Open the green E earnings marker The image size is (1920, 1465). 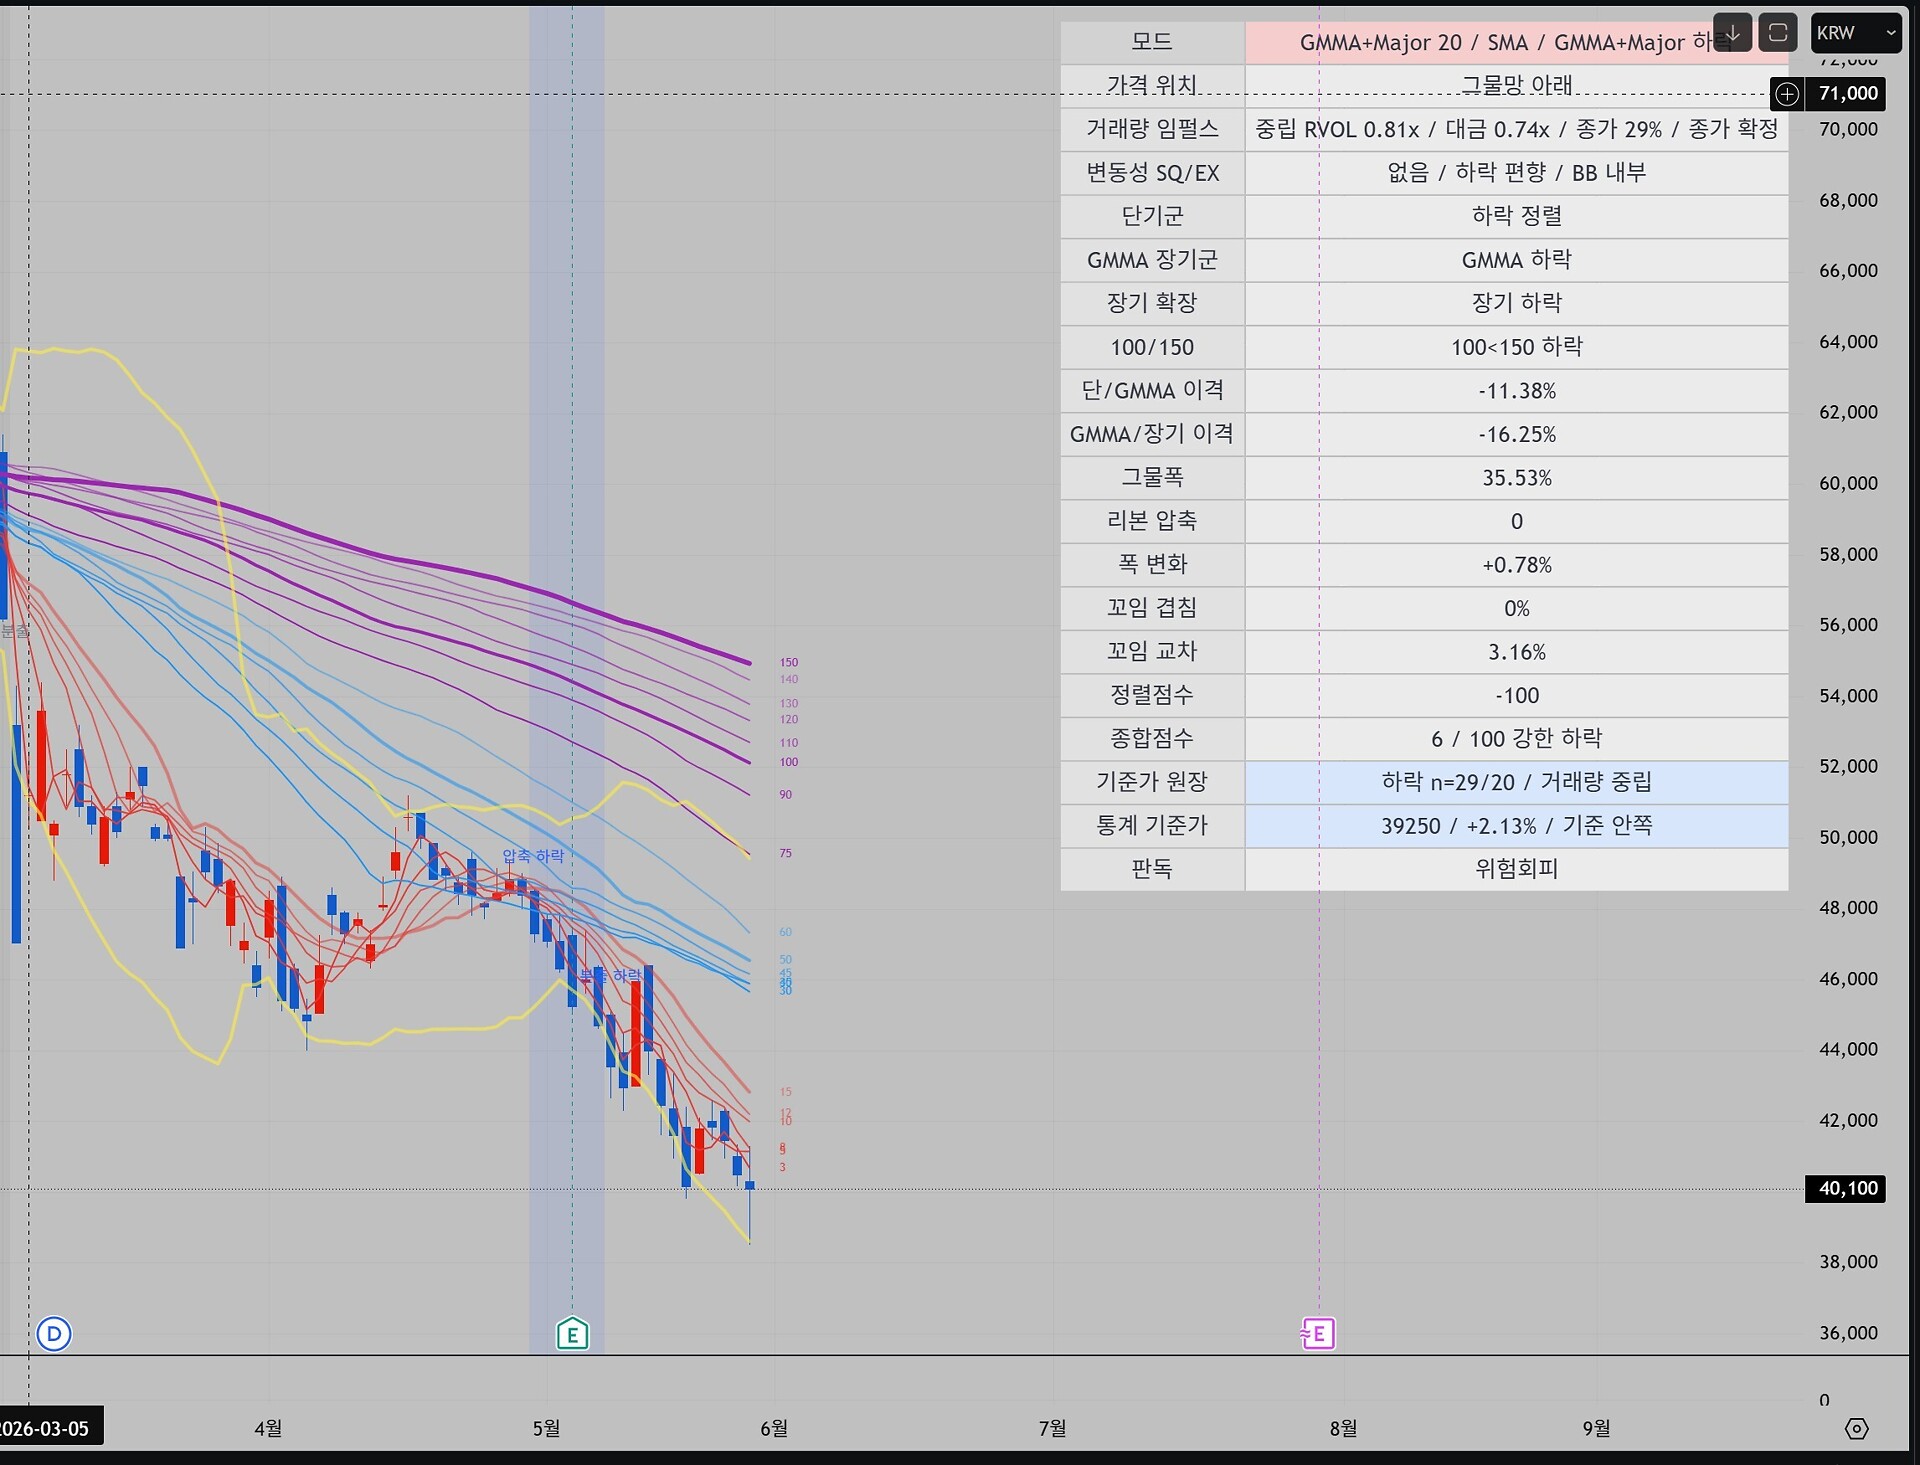[572, 1333]
